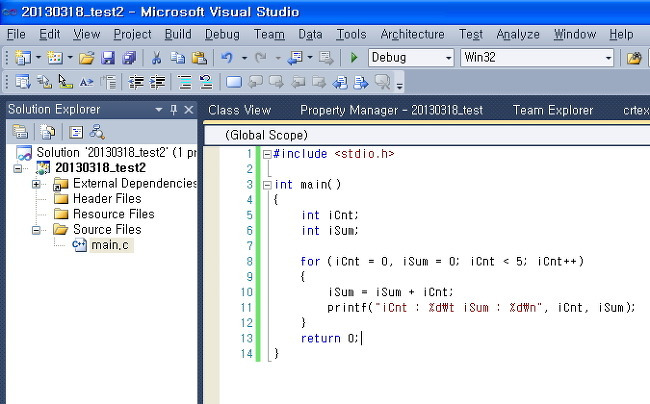
Task: Open the Project menu
Action: (x=133, y=34)
